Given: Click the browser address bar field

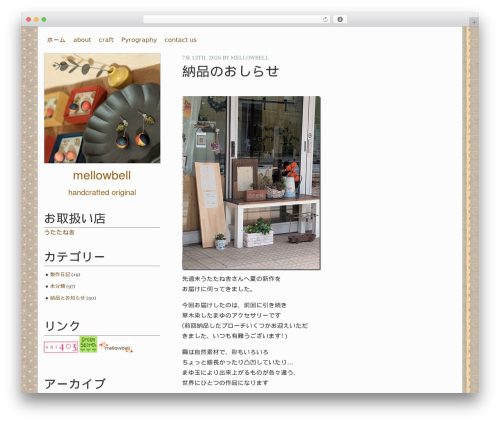Looking at the screenshot, I should coord(237,19).
